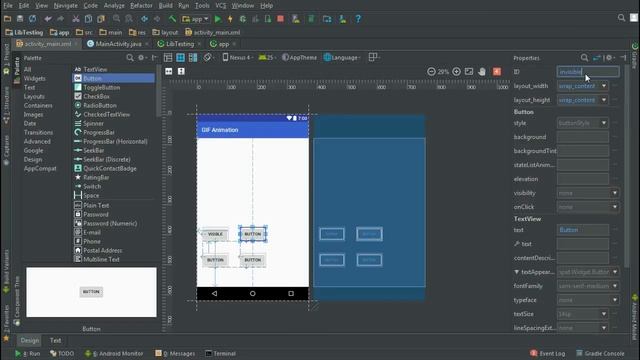Click the Debug app bug icon

[x=242, y=19]
